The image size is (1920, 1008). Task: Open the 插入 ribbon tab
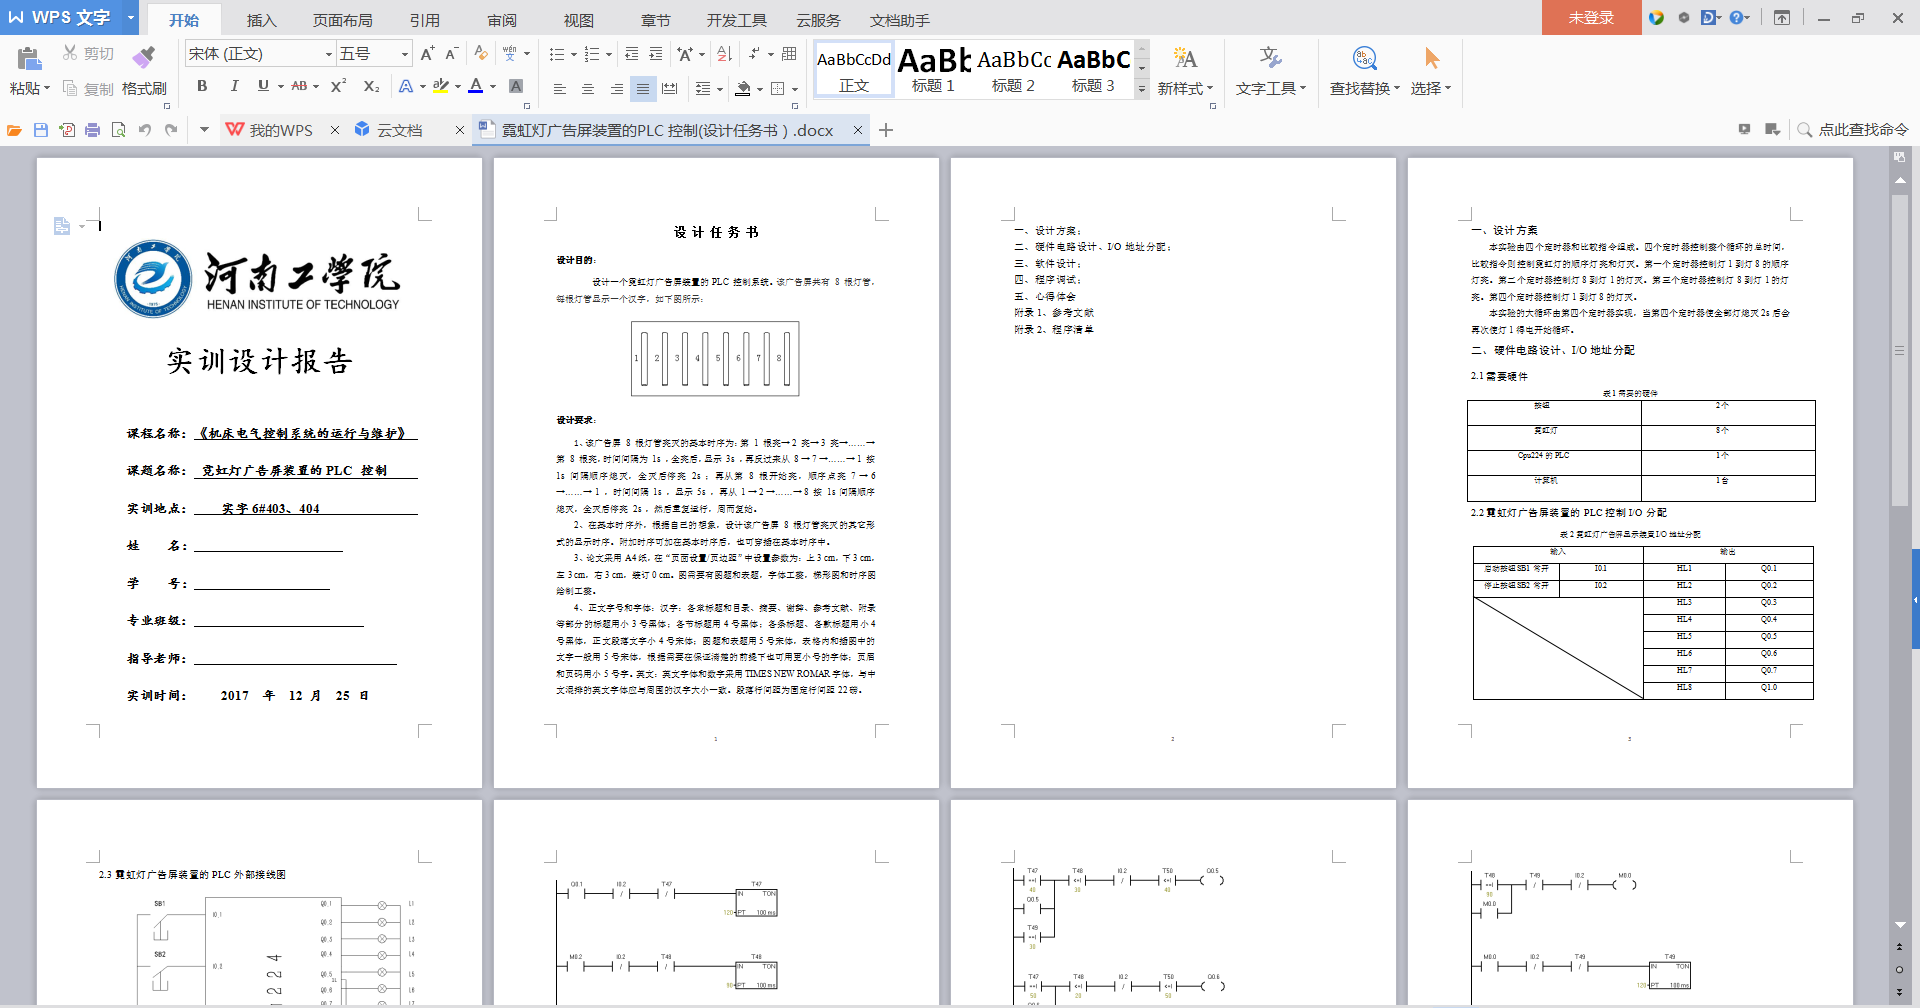(261, 20)
